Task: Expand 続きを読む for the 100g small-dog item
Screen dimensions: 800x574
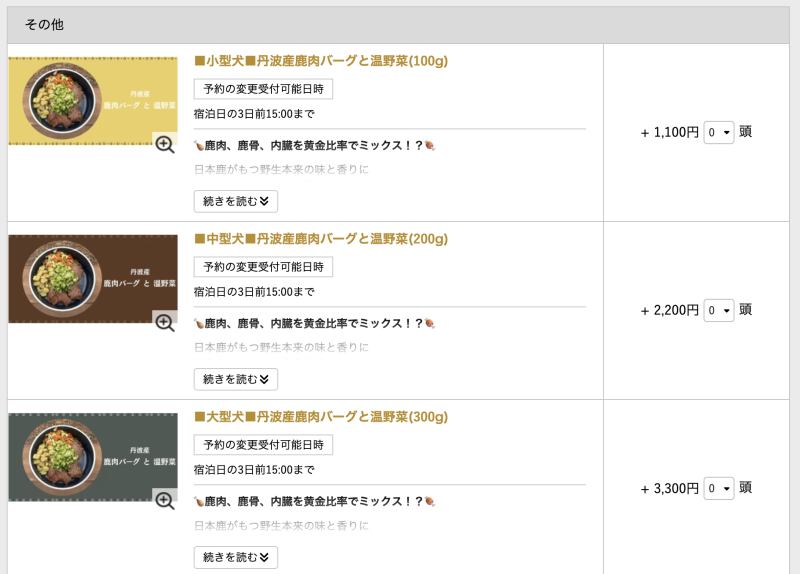Action: (235, 201)
